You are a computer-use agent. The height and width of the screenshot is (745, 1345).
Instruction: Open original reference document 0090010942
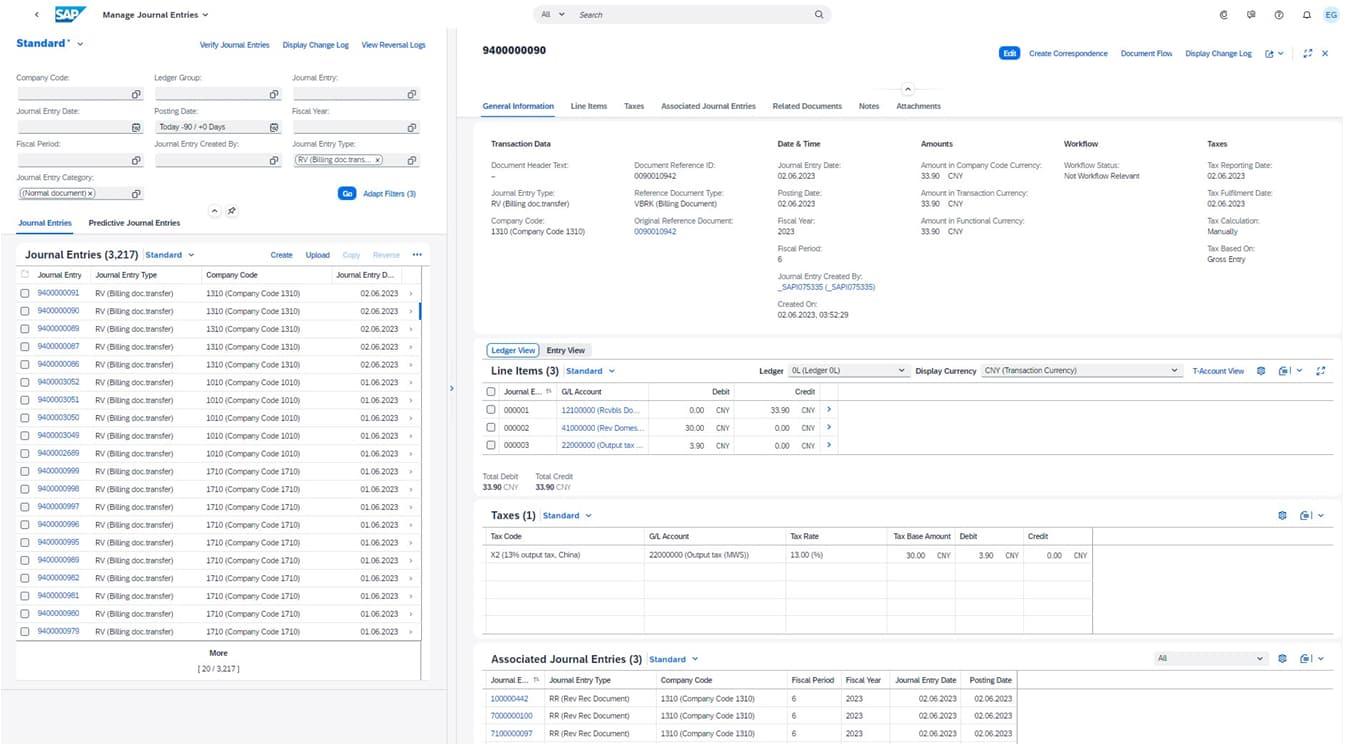point(655,232)
